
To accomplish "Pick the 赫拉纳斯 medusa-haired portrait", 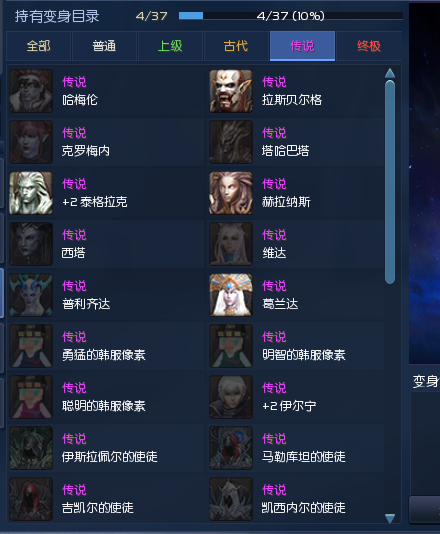I will coord(231,193).
